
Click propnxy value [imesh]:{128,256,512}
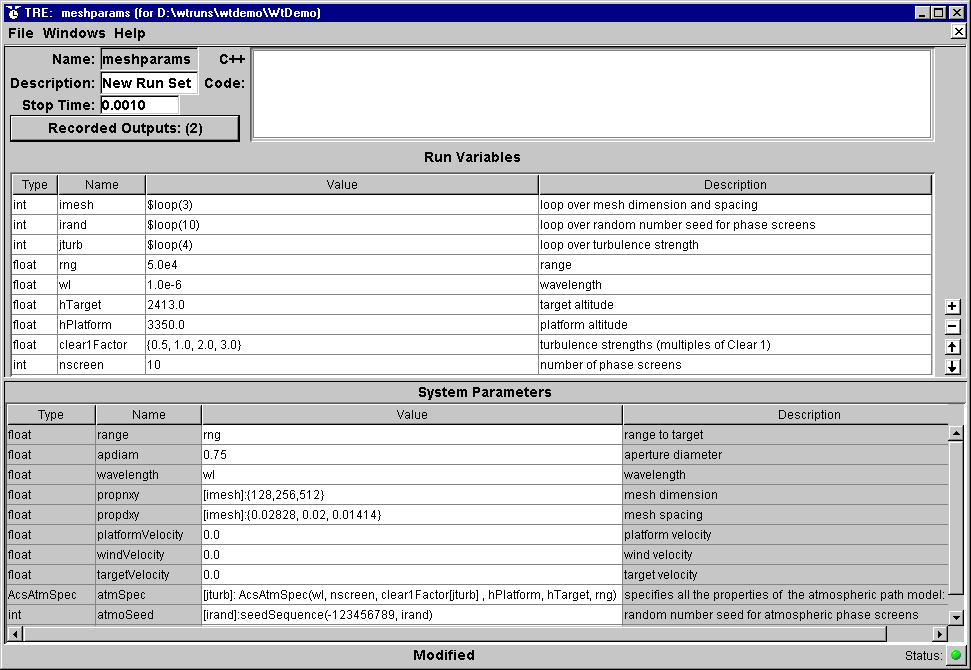pos(412,495)
